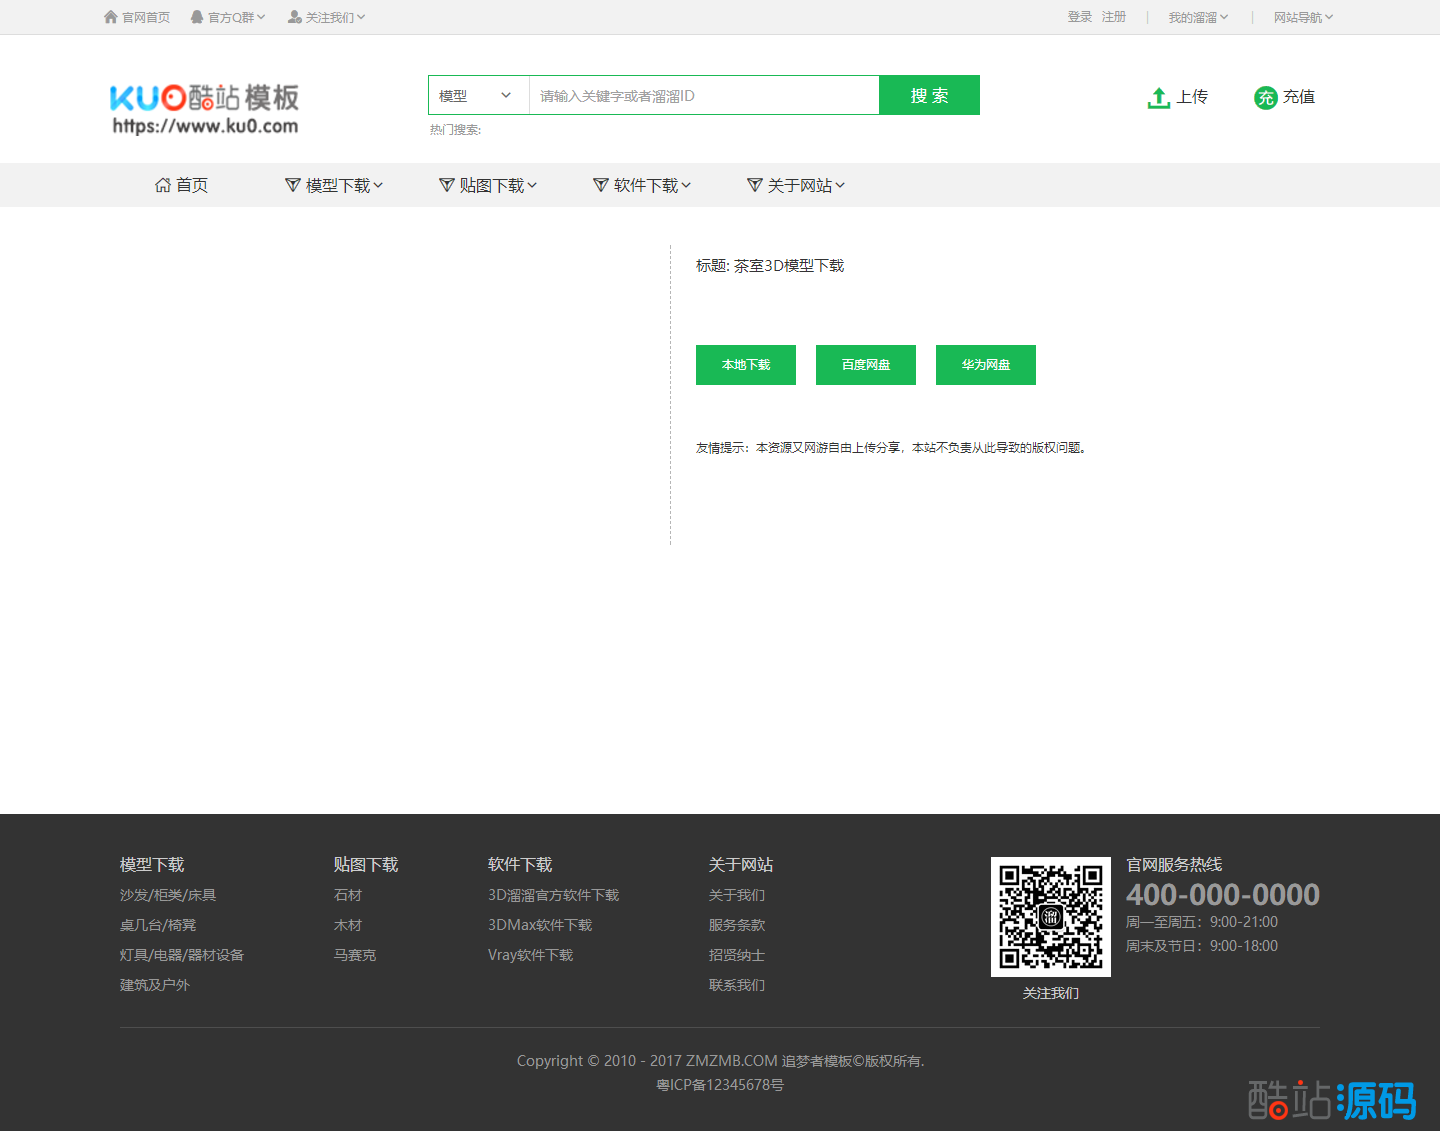The height and width of the screenshot is (1131, 1440).
Task: Click the house icon in navigation bar
Action: 163,185
